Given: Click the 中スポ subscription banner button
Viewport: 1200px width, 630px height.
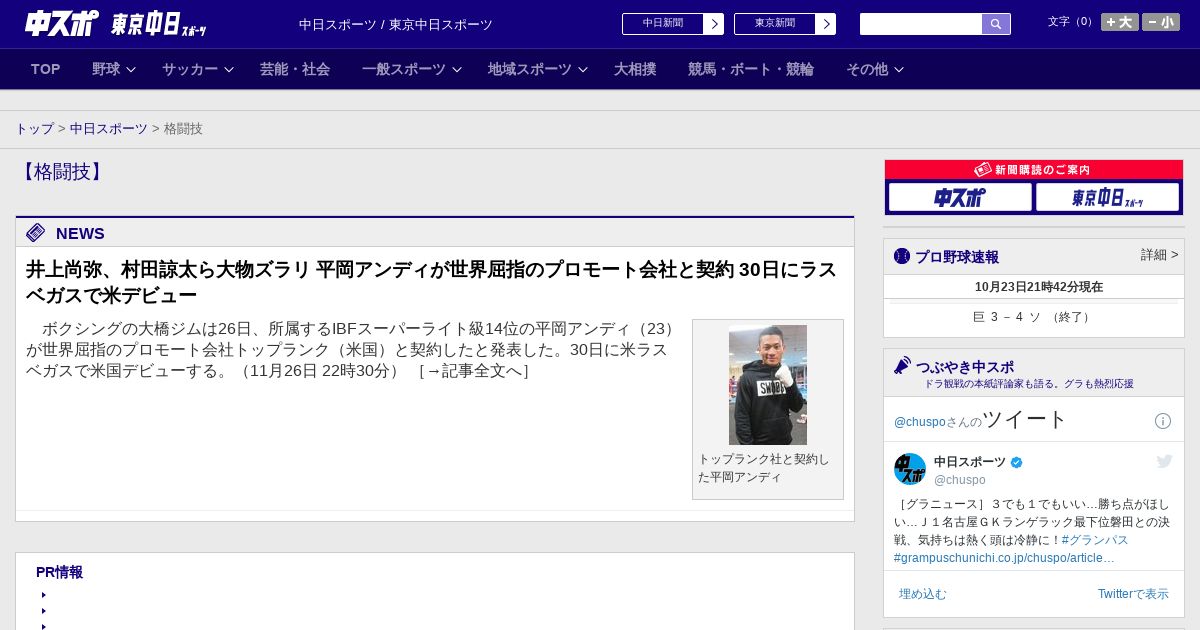Looking at the screenshot, I should pos(960,197).
